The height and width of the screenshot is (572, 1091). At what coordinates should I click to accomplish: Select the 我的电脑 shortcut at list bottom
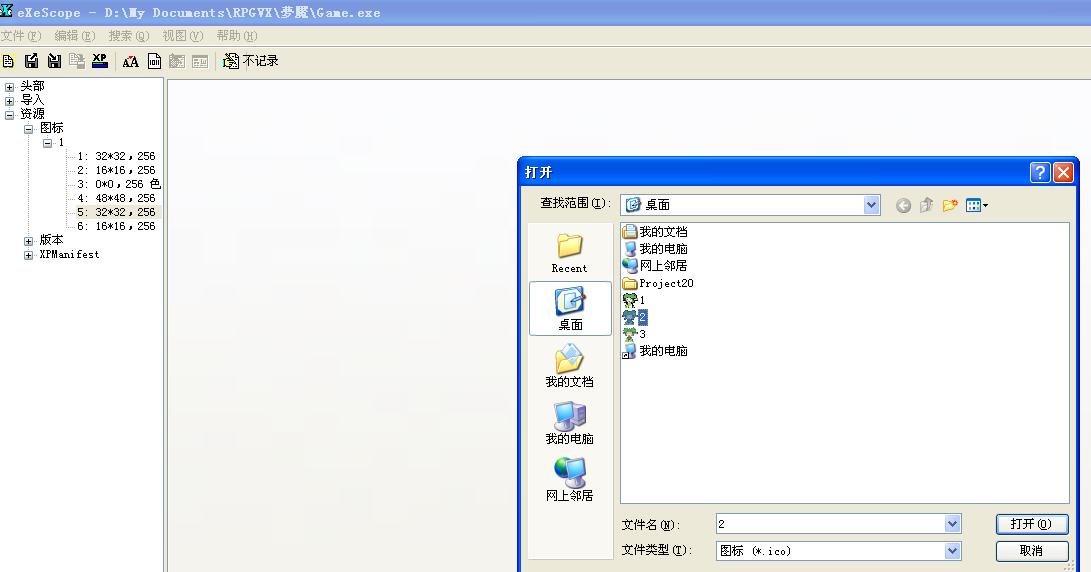coord(655,351)
